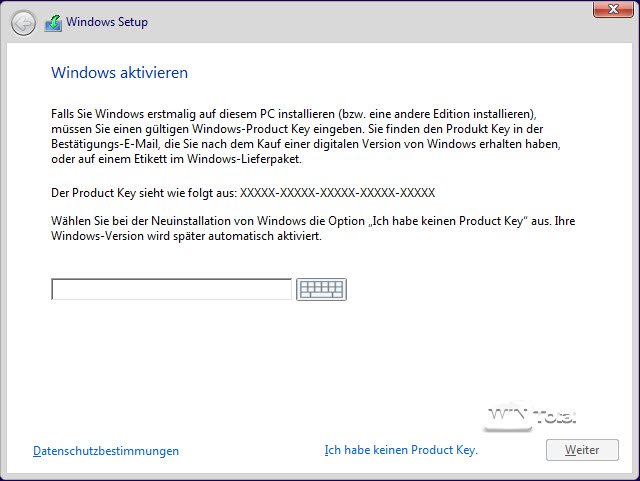Click the text 'Wählen Sie bei der Neuinstallation'
Screen dimensions: 640x481
click(313, 228)
